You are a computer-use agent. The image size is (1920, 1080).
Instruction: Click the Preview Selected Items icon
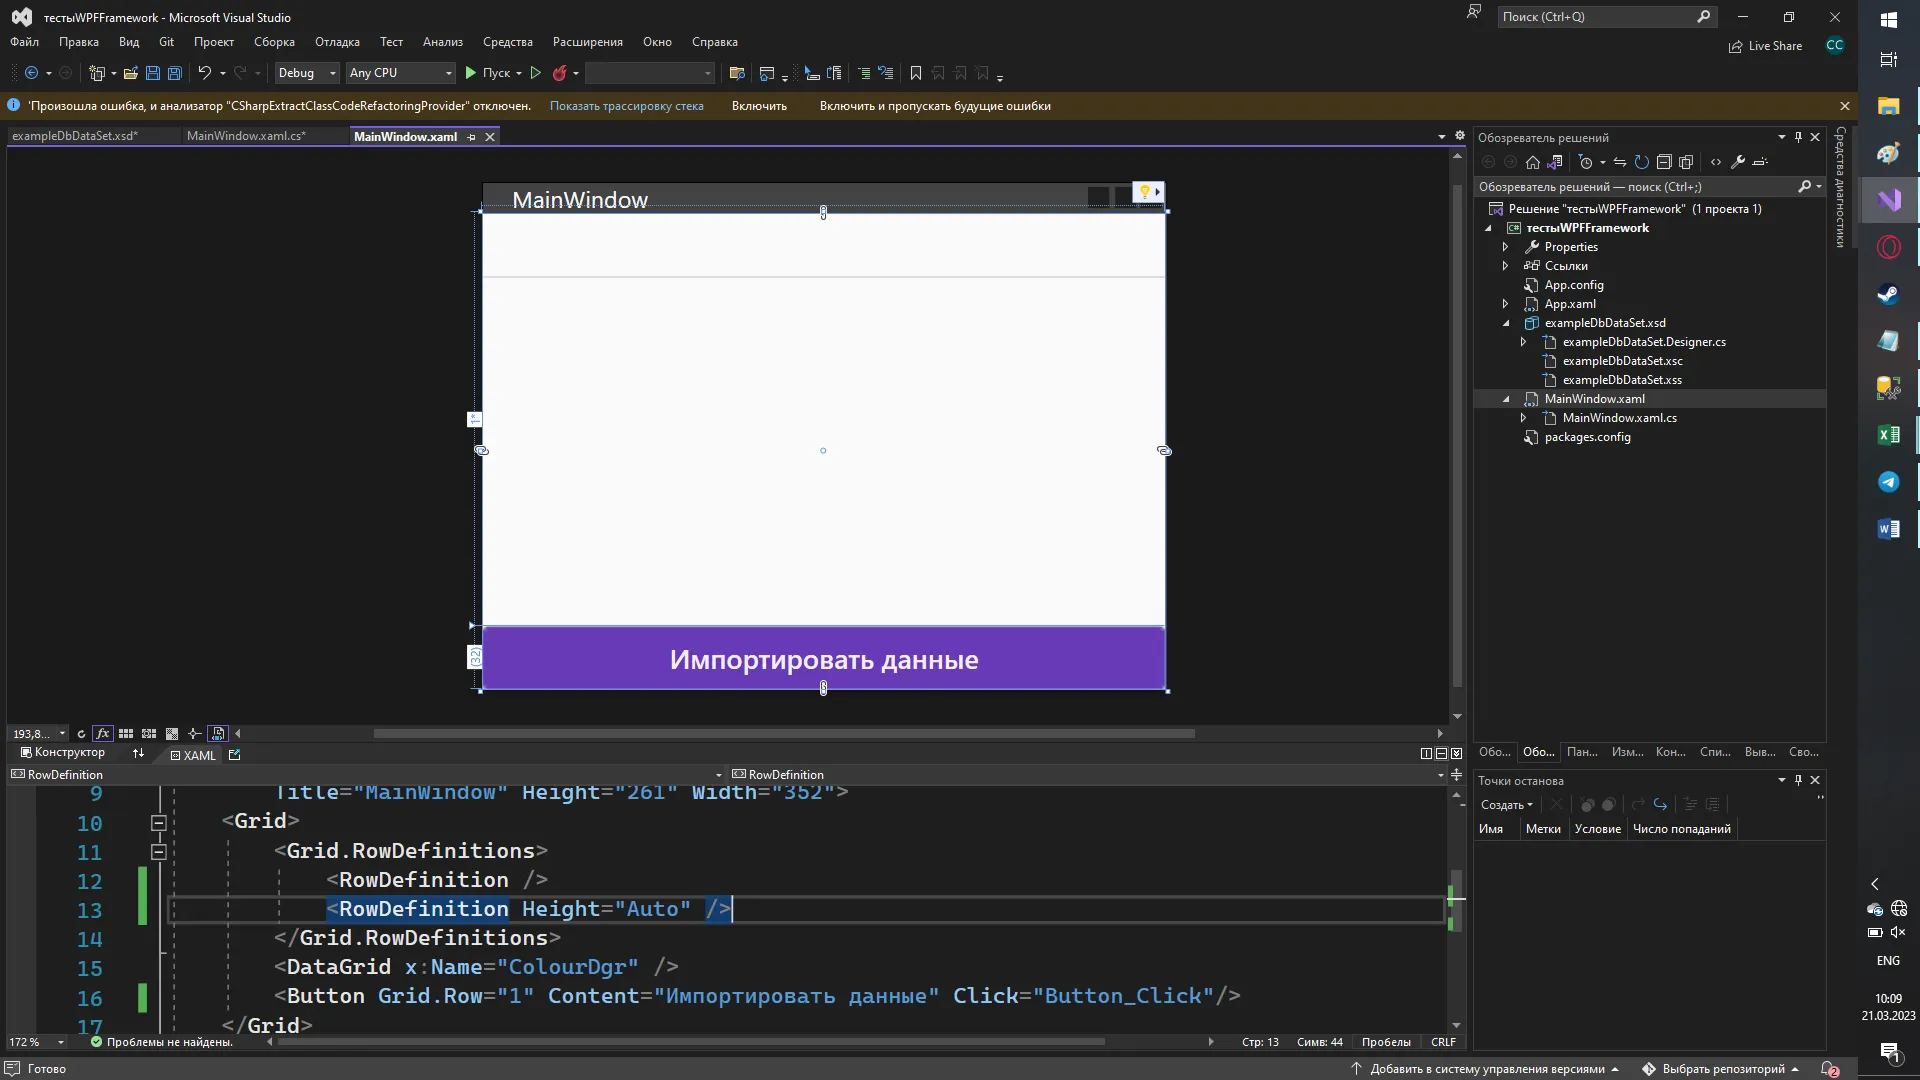click(1761, 162)
